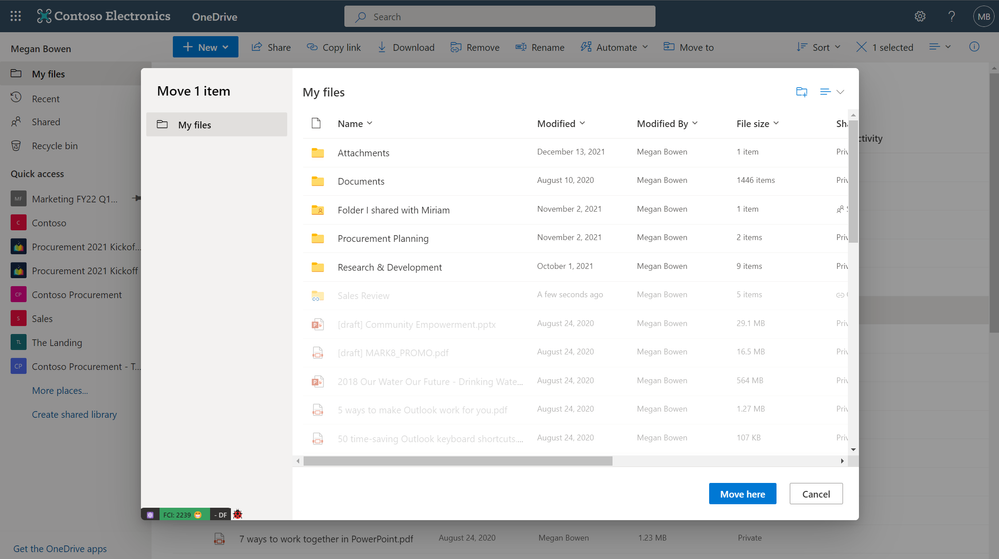
Task: Open the Modified column header dropdown
Action: 561,124
